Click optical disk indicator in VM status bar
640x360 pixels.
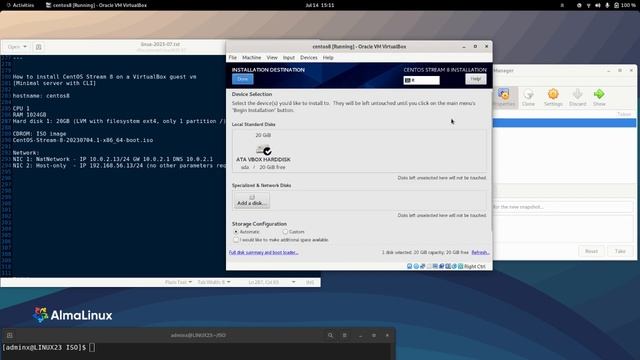click(416, 266)
